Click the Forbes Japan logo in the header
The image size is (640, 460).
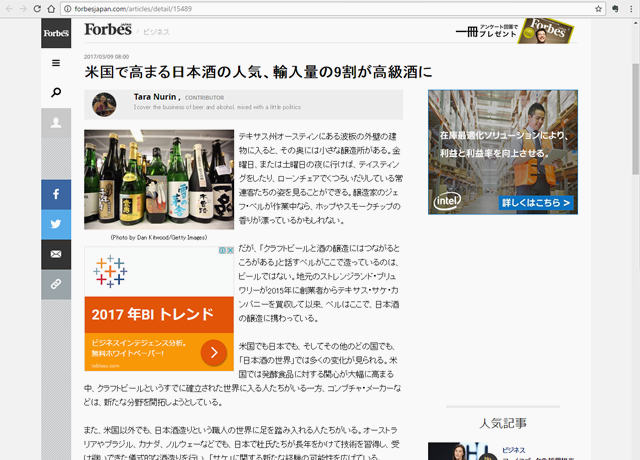click(106, 31)
